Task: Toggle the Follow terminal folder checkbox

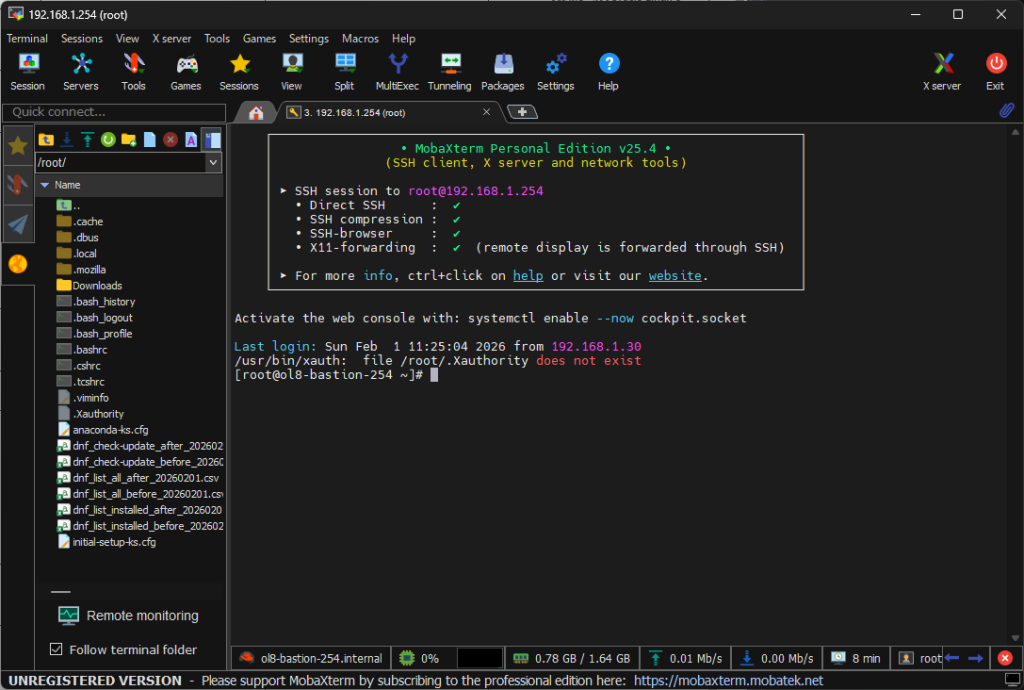Action: pyautogui.click(x=56, y=650)
